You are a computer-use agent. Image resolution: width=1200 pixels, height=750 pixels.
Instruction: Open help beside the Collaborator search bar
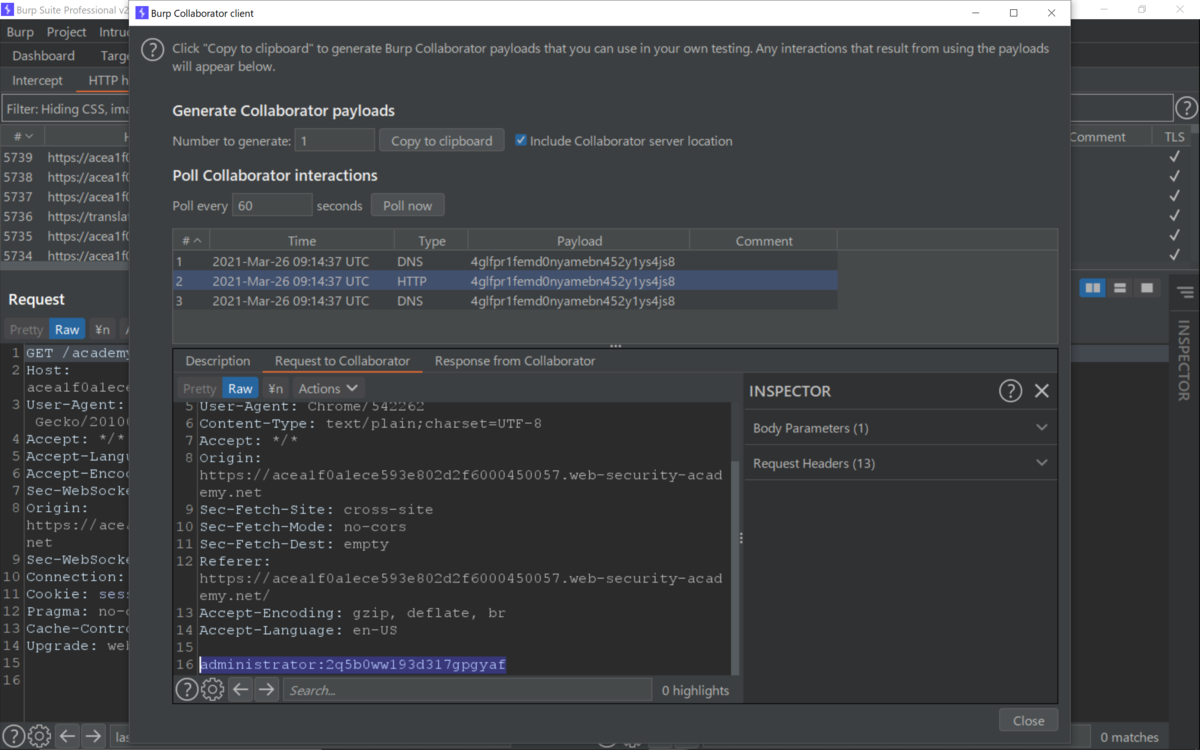pos(186,689)
